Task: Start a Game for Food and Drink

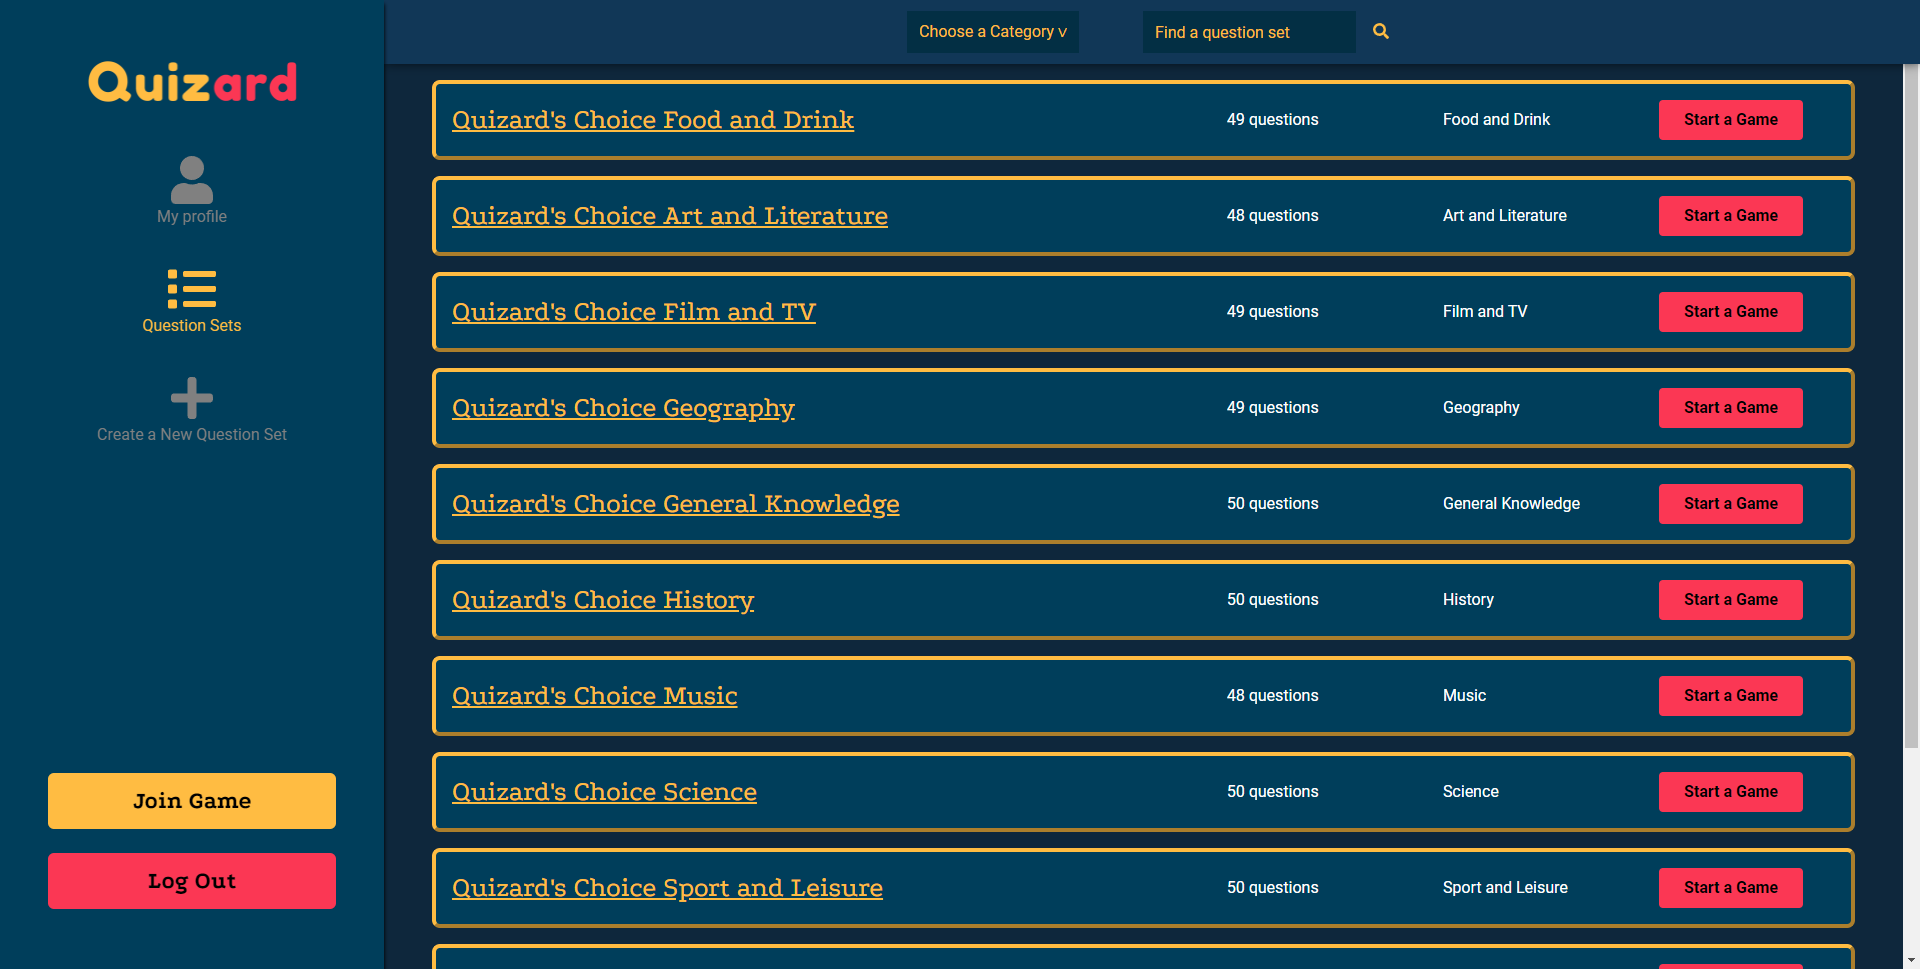Action: pos(1731,120)
